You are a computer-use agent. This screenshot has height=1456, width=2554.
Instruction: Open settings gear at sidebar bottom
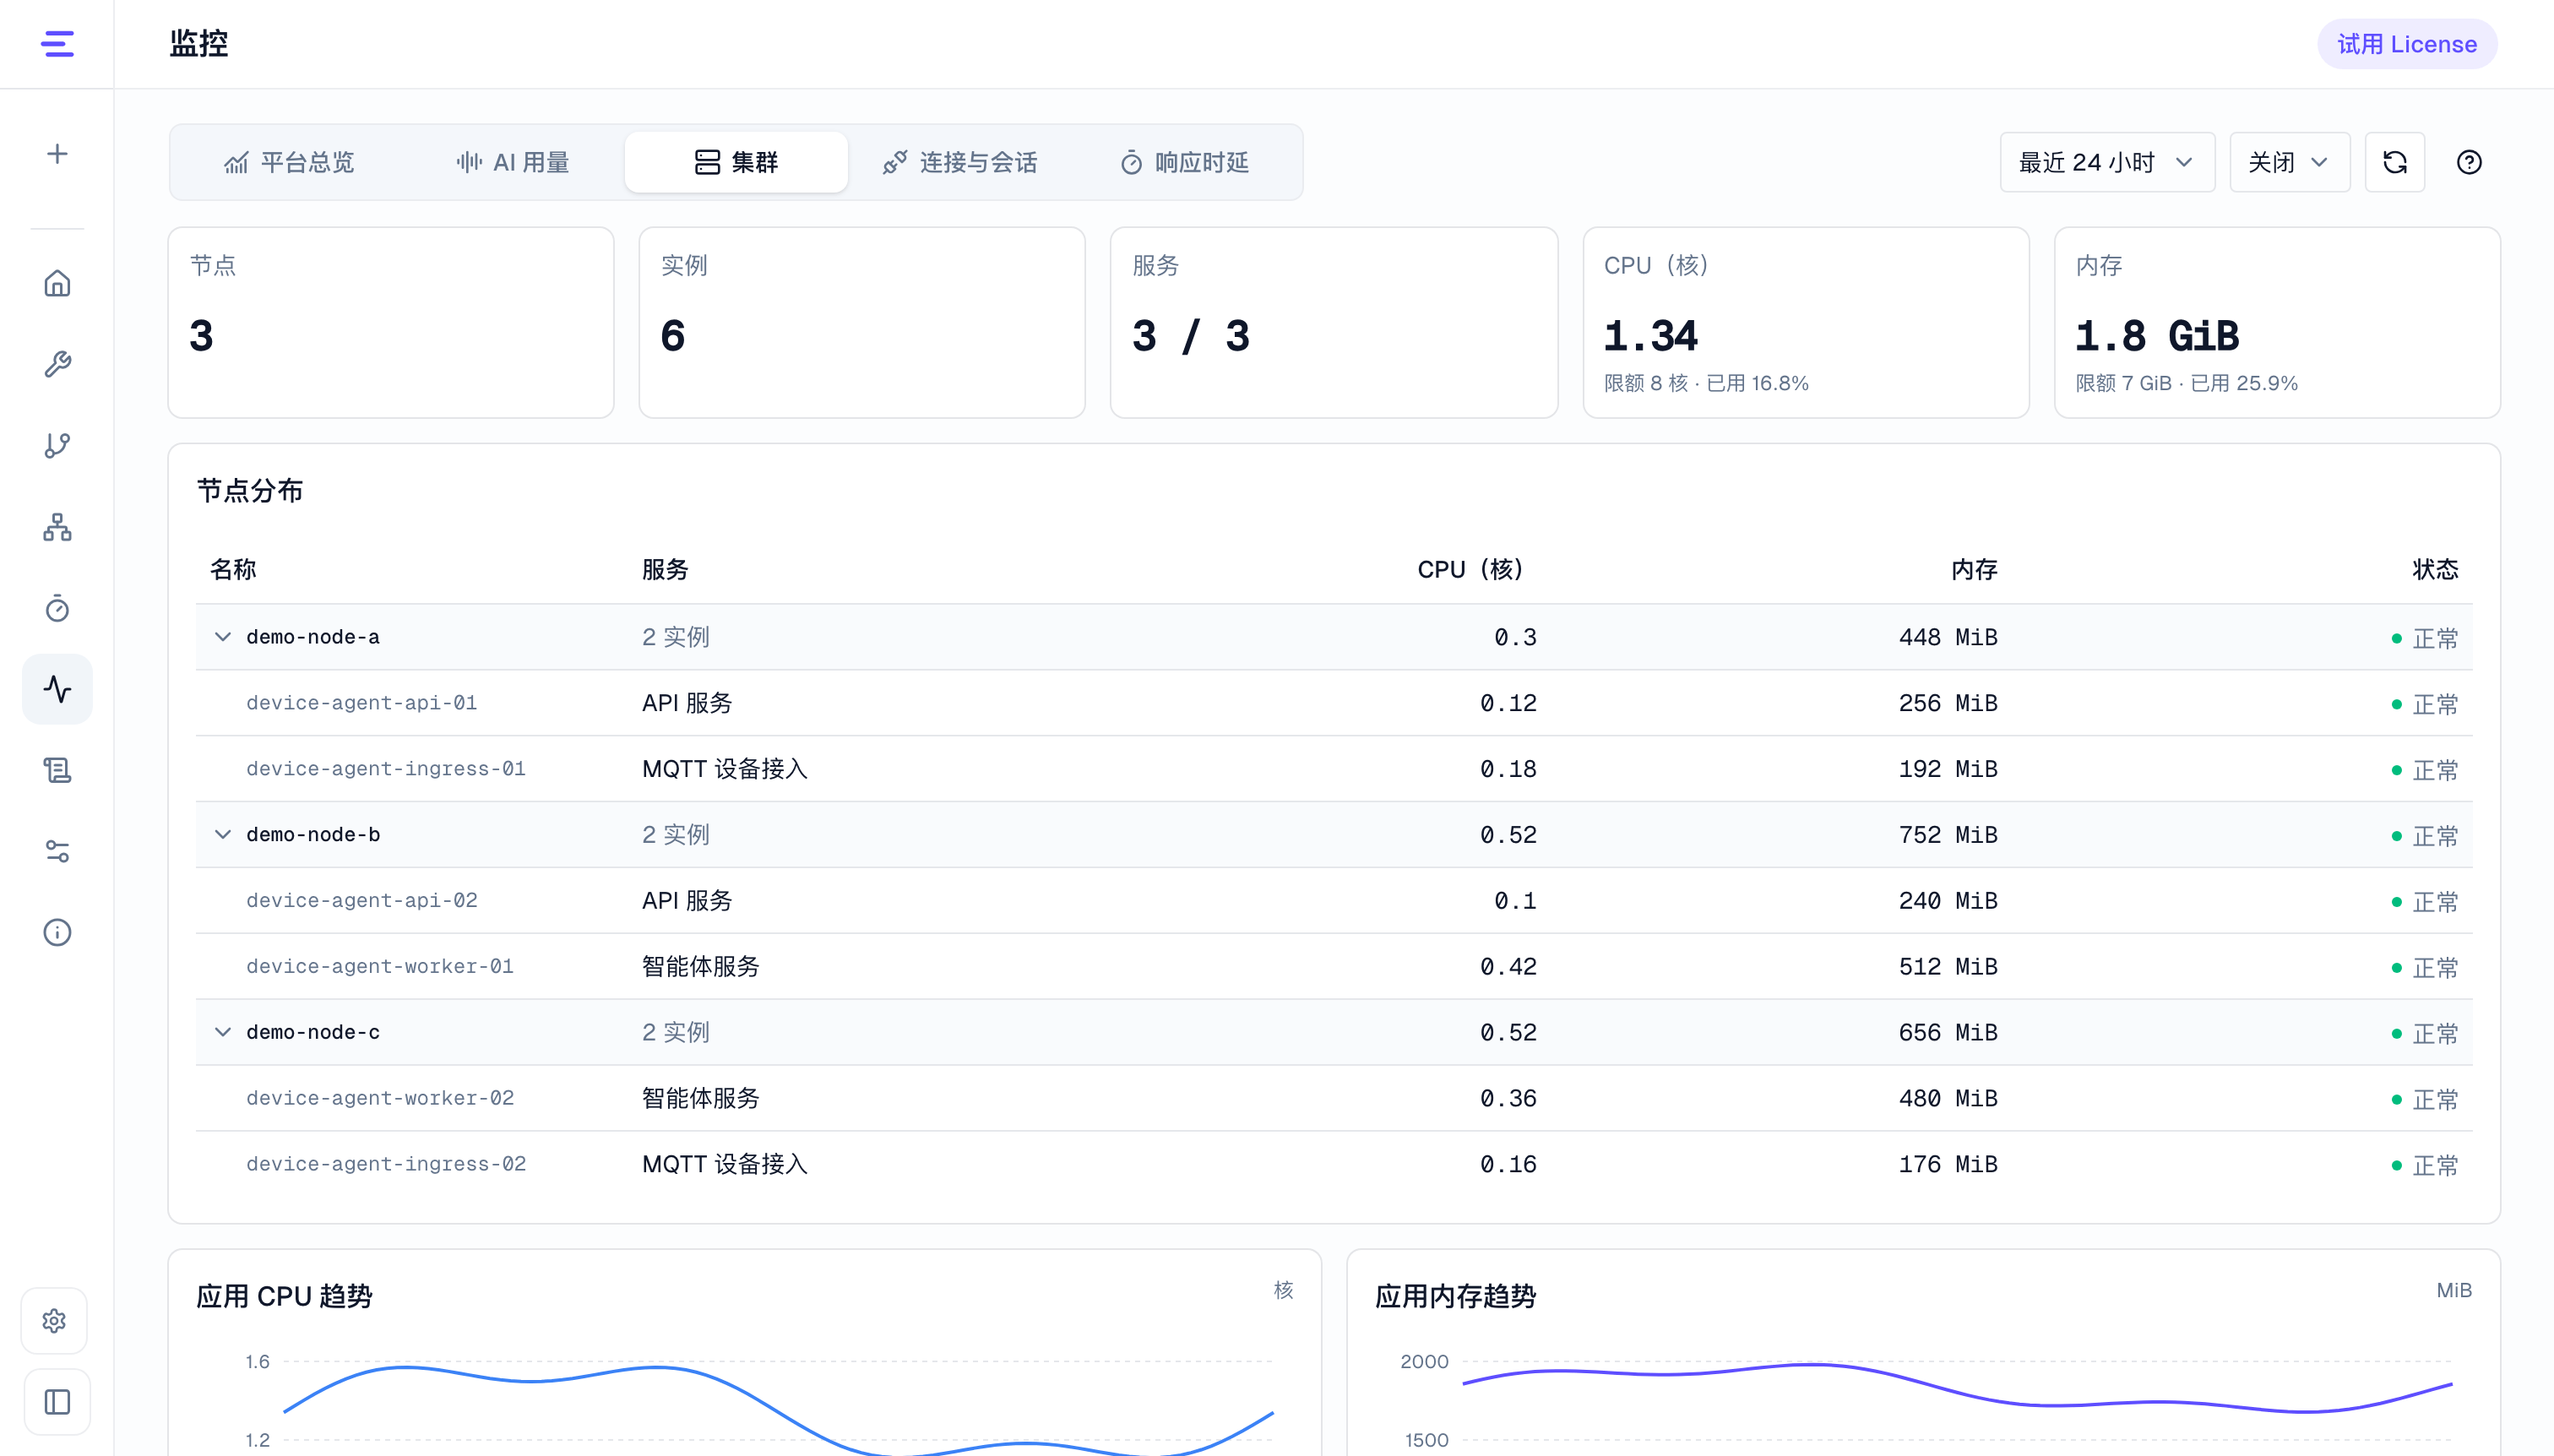click(55, 1321)
